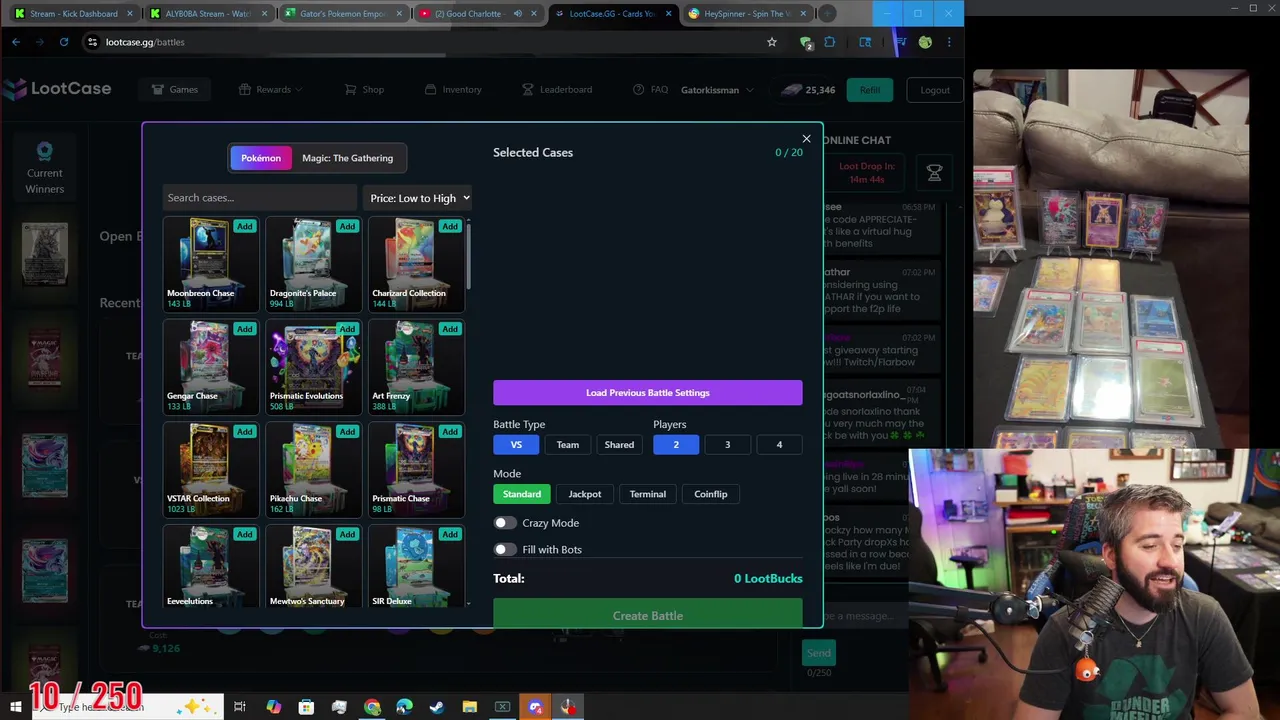Add the Prismatic Evolutions case
Image resolution: width=1280 pixels, height=720 pixels.
tap(347, 329)
